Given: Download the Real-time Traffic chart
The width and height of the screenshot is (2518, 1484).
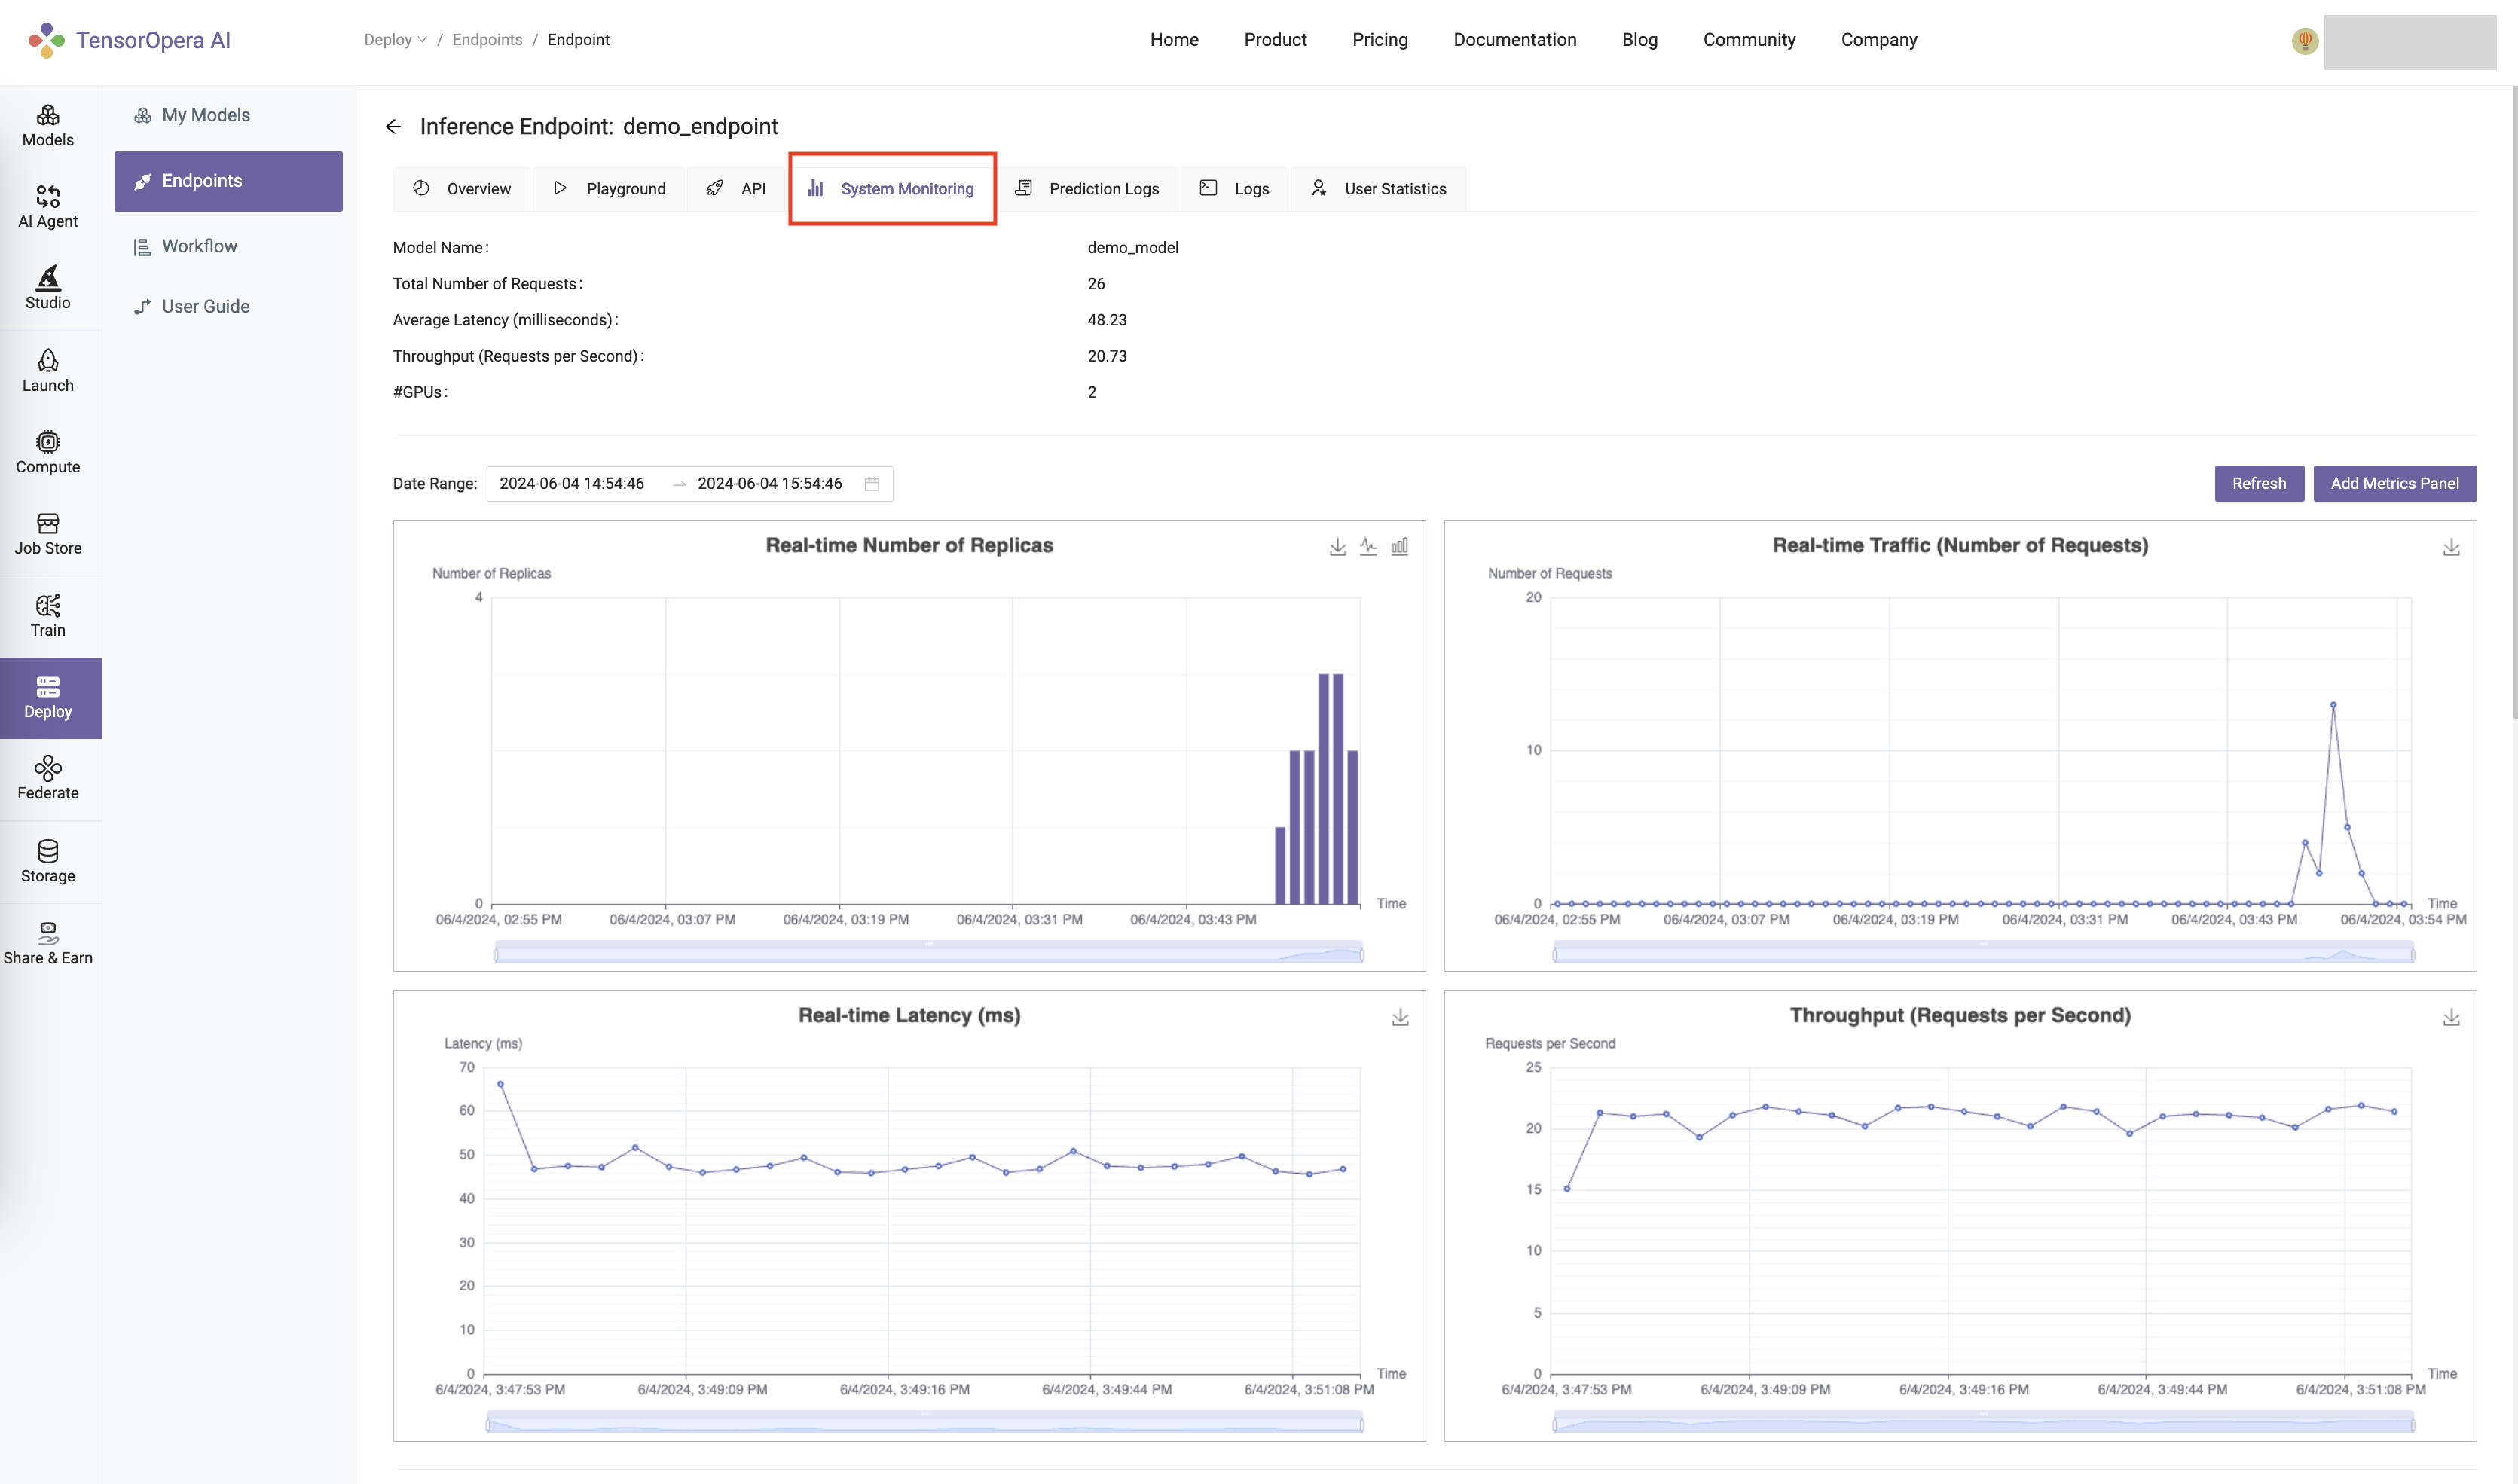Looking at the screenshot, I should (2450, 548).
